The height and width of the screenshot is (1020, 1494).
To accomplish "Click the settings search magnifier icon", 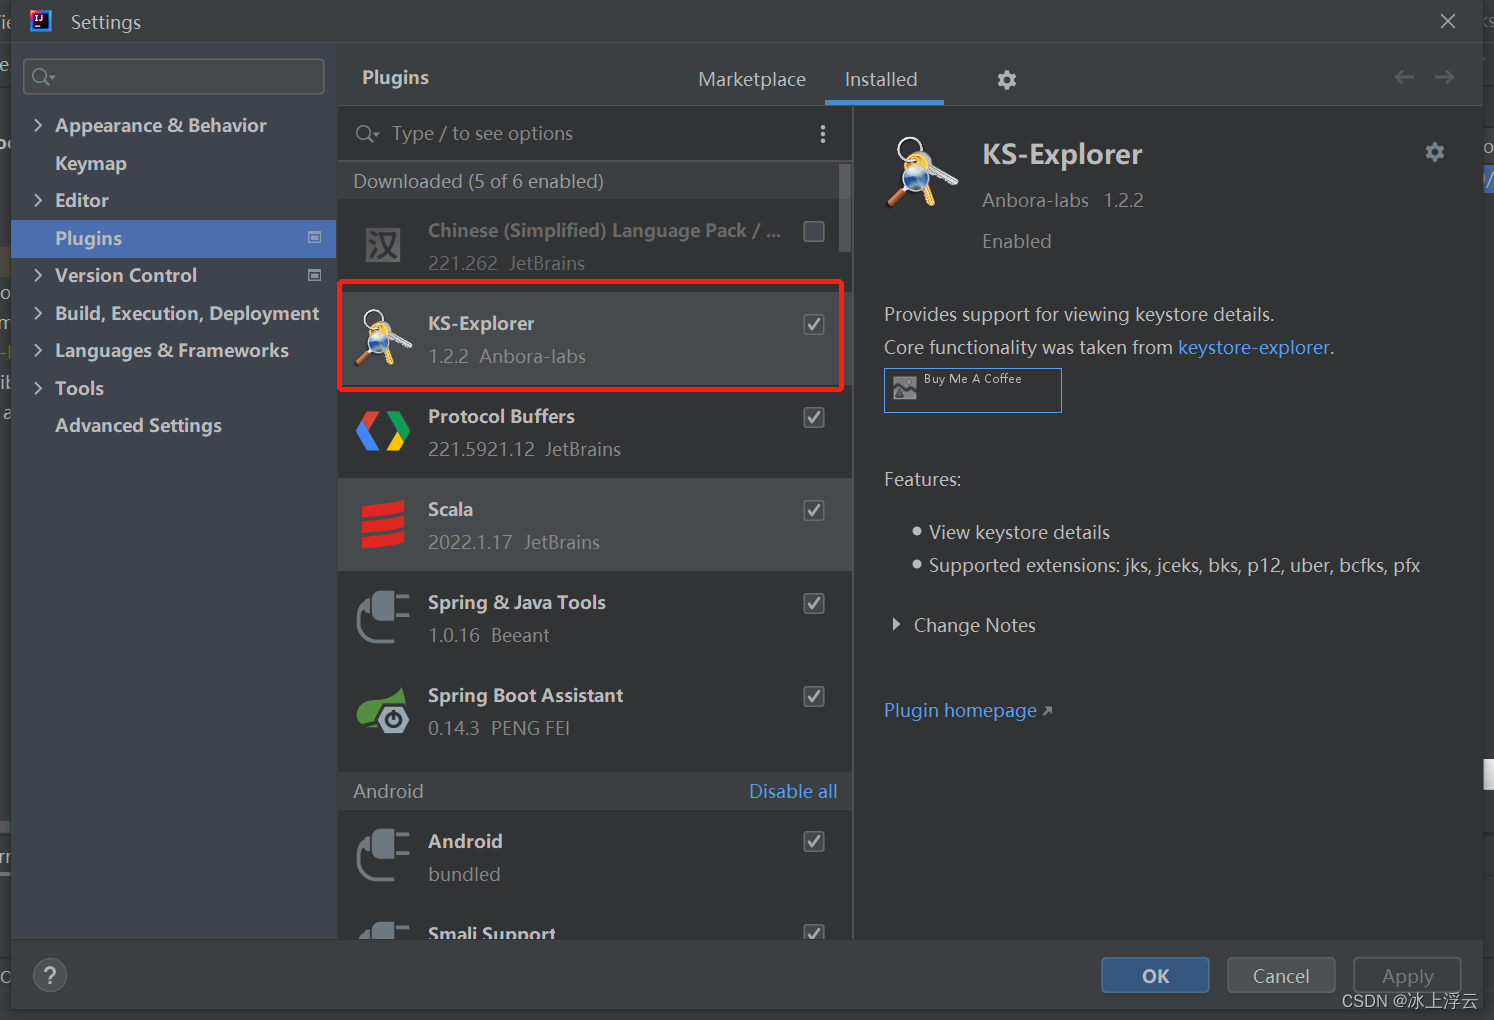I will [43, 77].
